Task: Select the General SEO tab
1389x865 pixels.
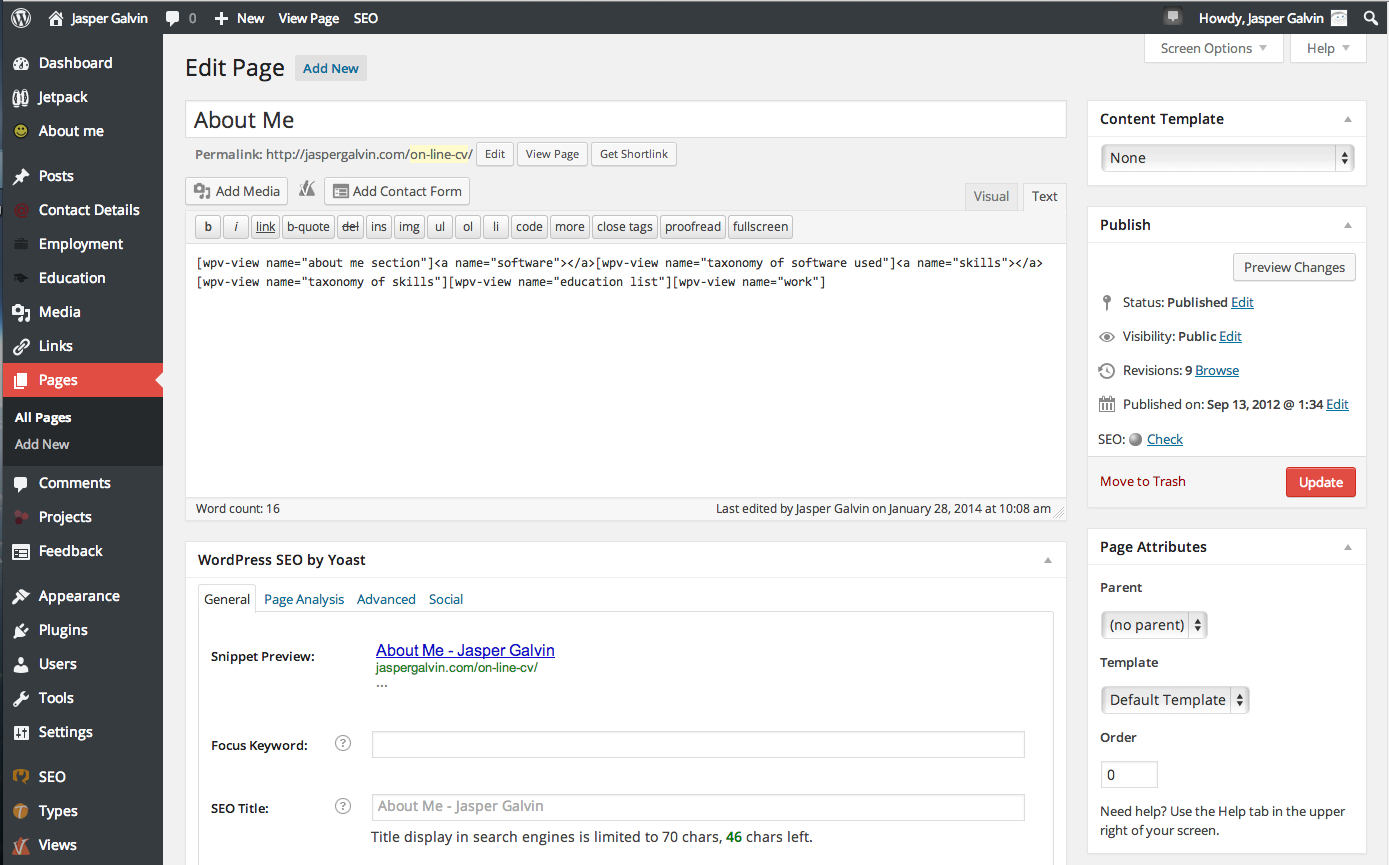Action: 227,599
